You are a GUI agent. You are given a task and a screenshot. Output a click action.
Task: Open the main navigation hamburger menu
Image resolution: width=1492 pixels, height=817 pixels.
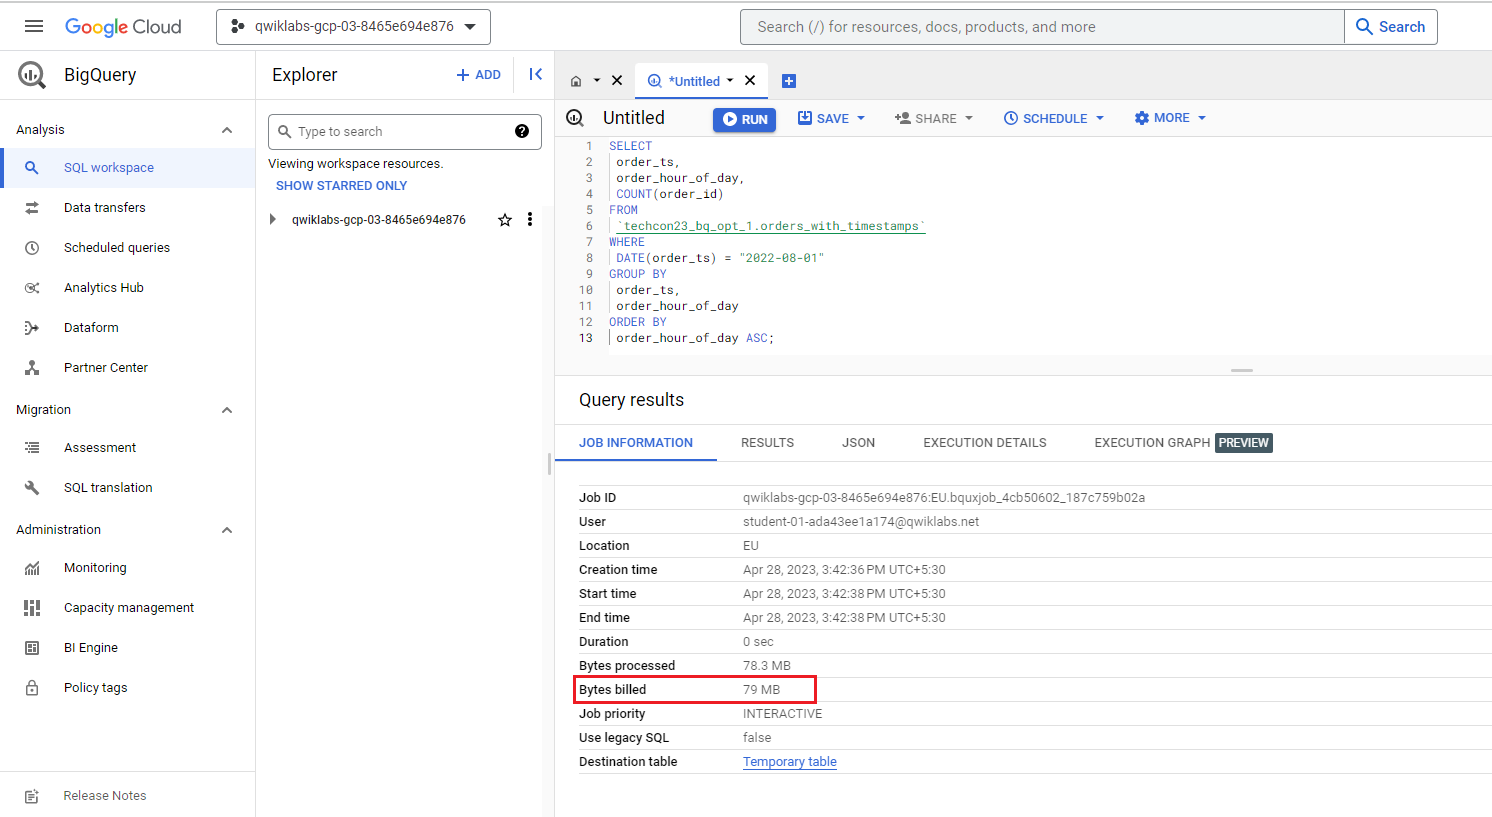coord(34,26)
